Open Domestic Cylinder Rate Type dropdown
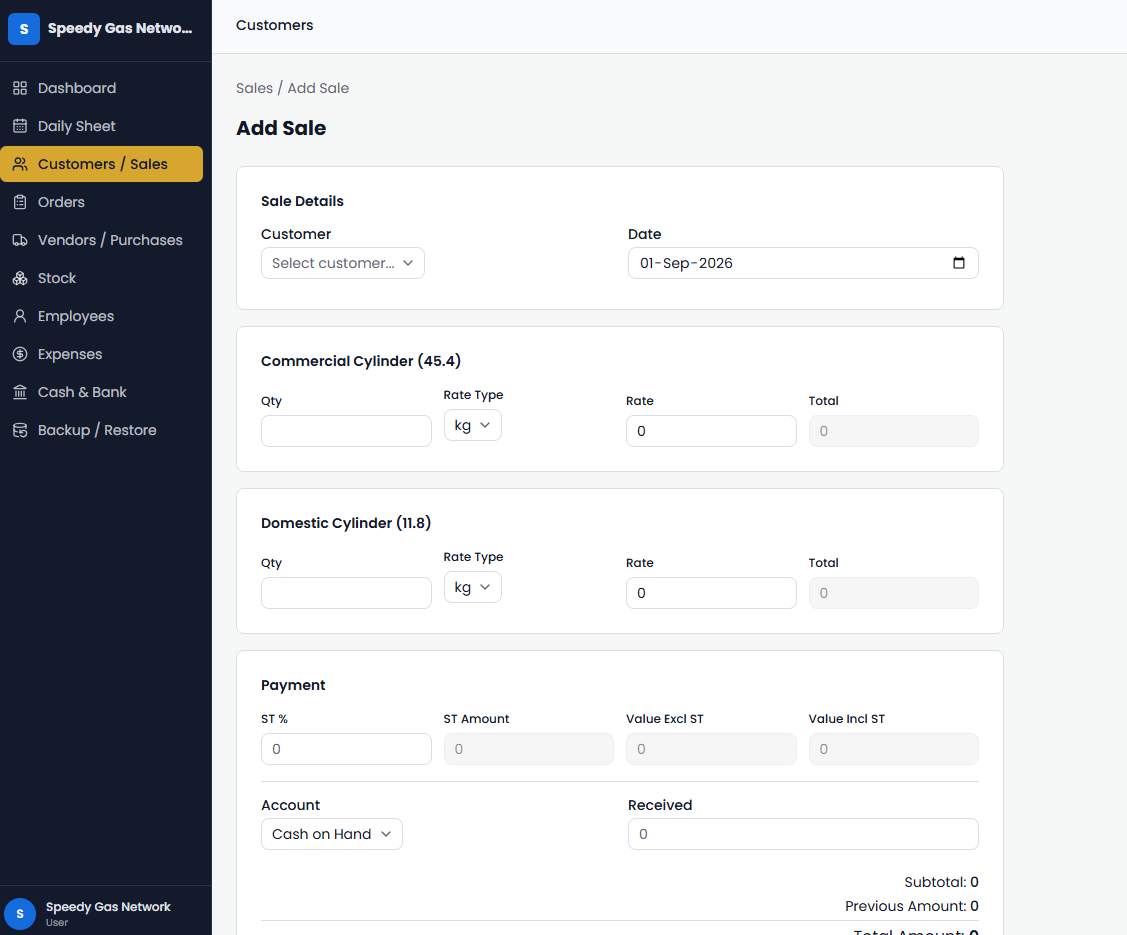The height and width of the screenshot is (935, 1127). tap(472, 587)
